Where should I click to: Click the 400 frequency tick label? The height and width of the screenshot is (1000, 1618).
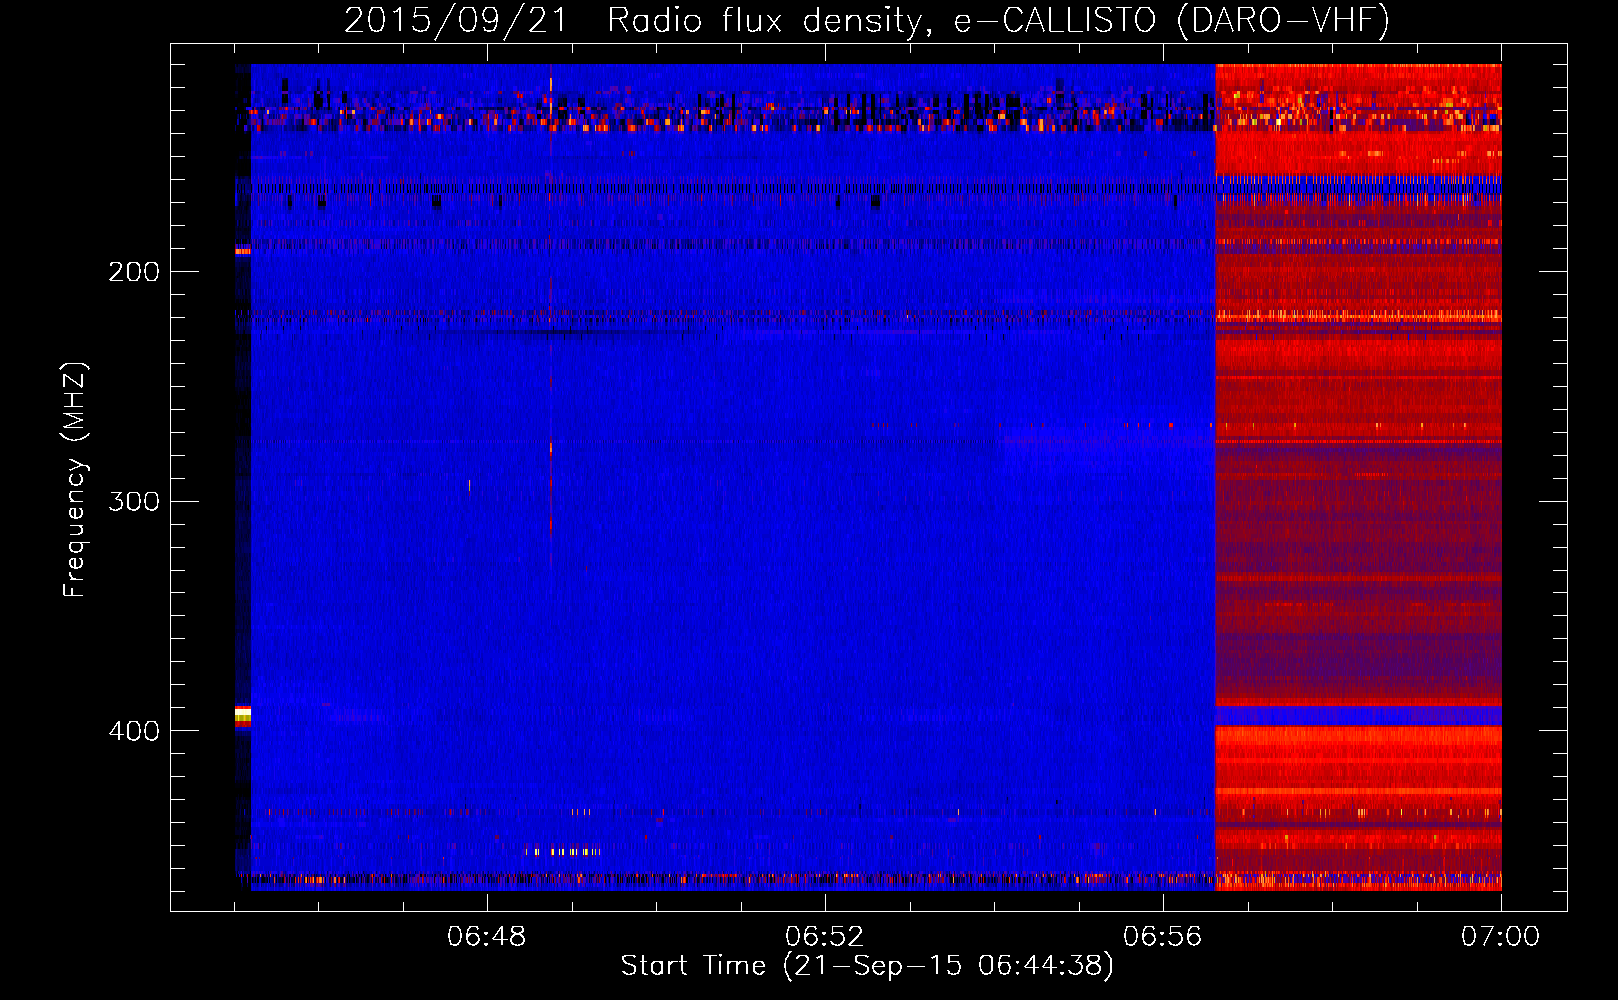(x=134, y=731)
